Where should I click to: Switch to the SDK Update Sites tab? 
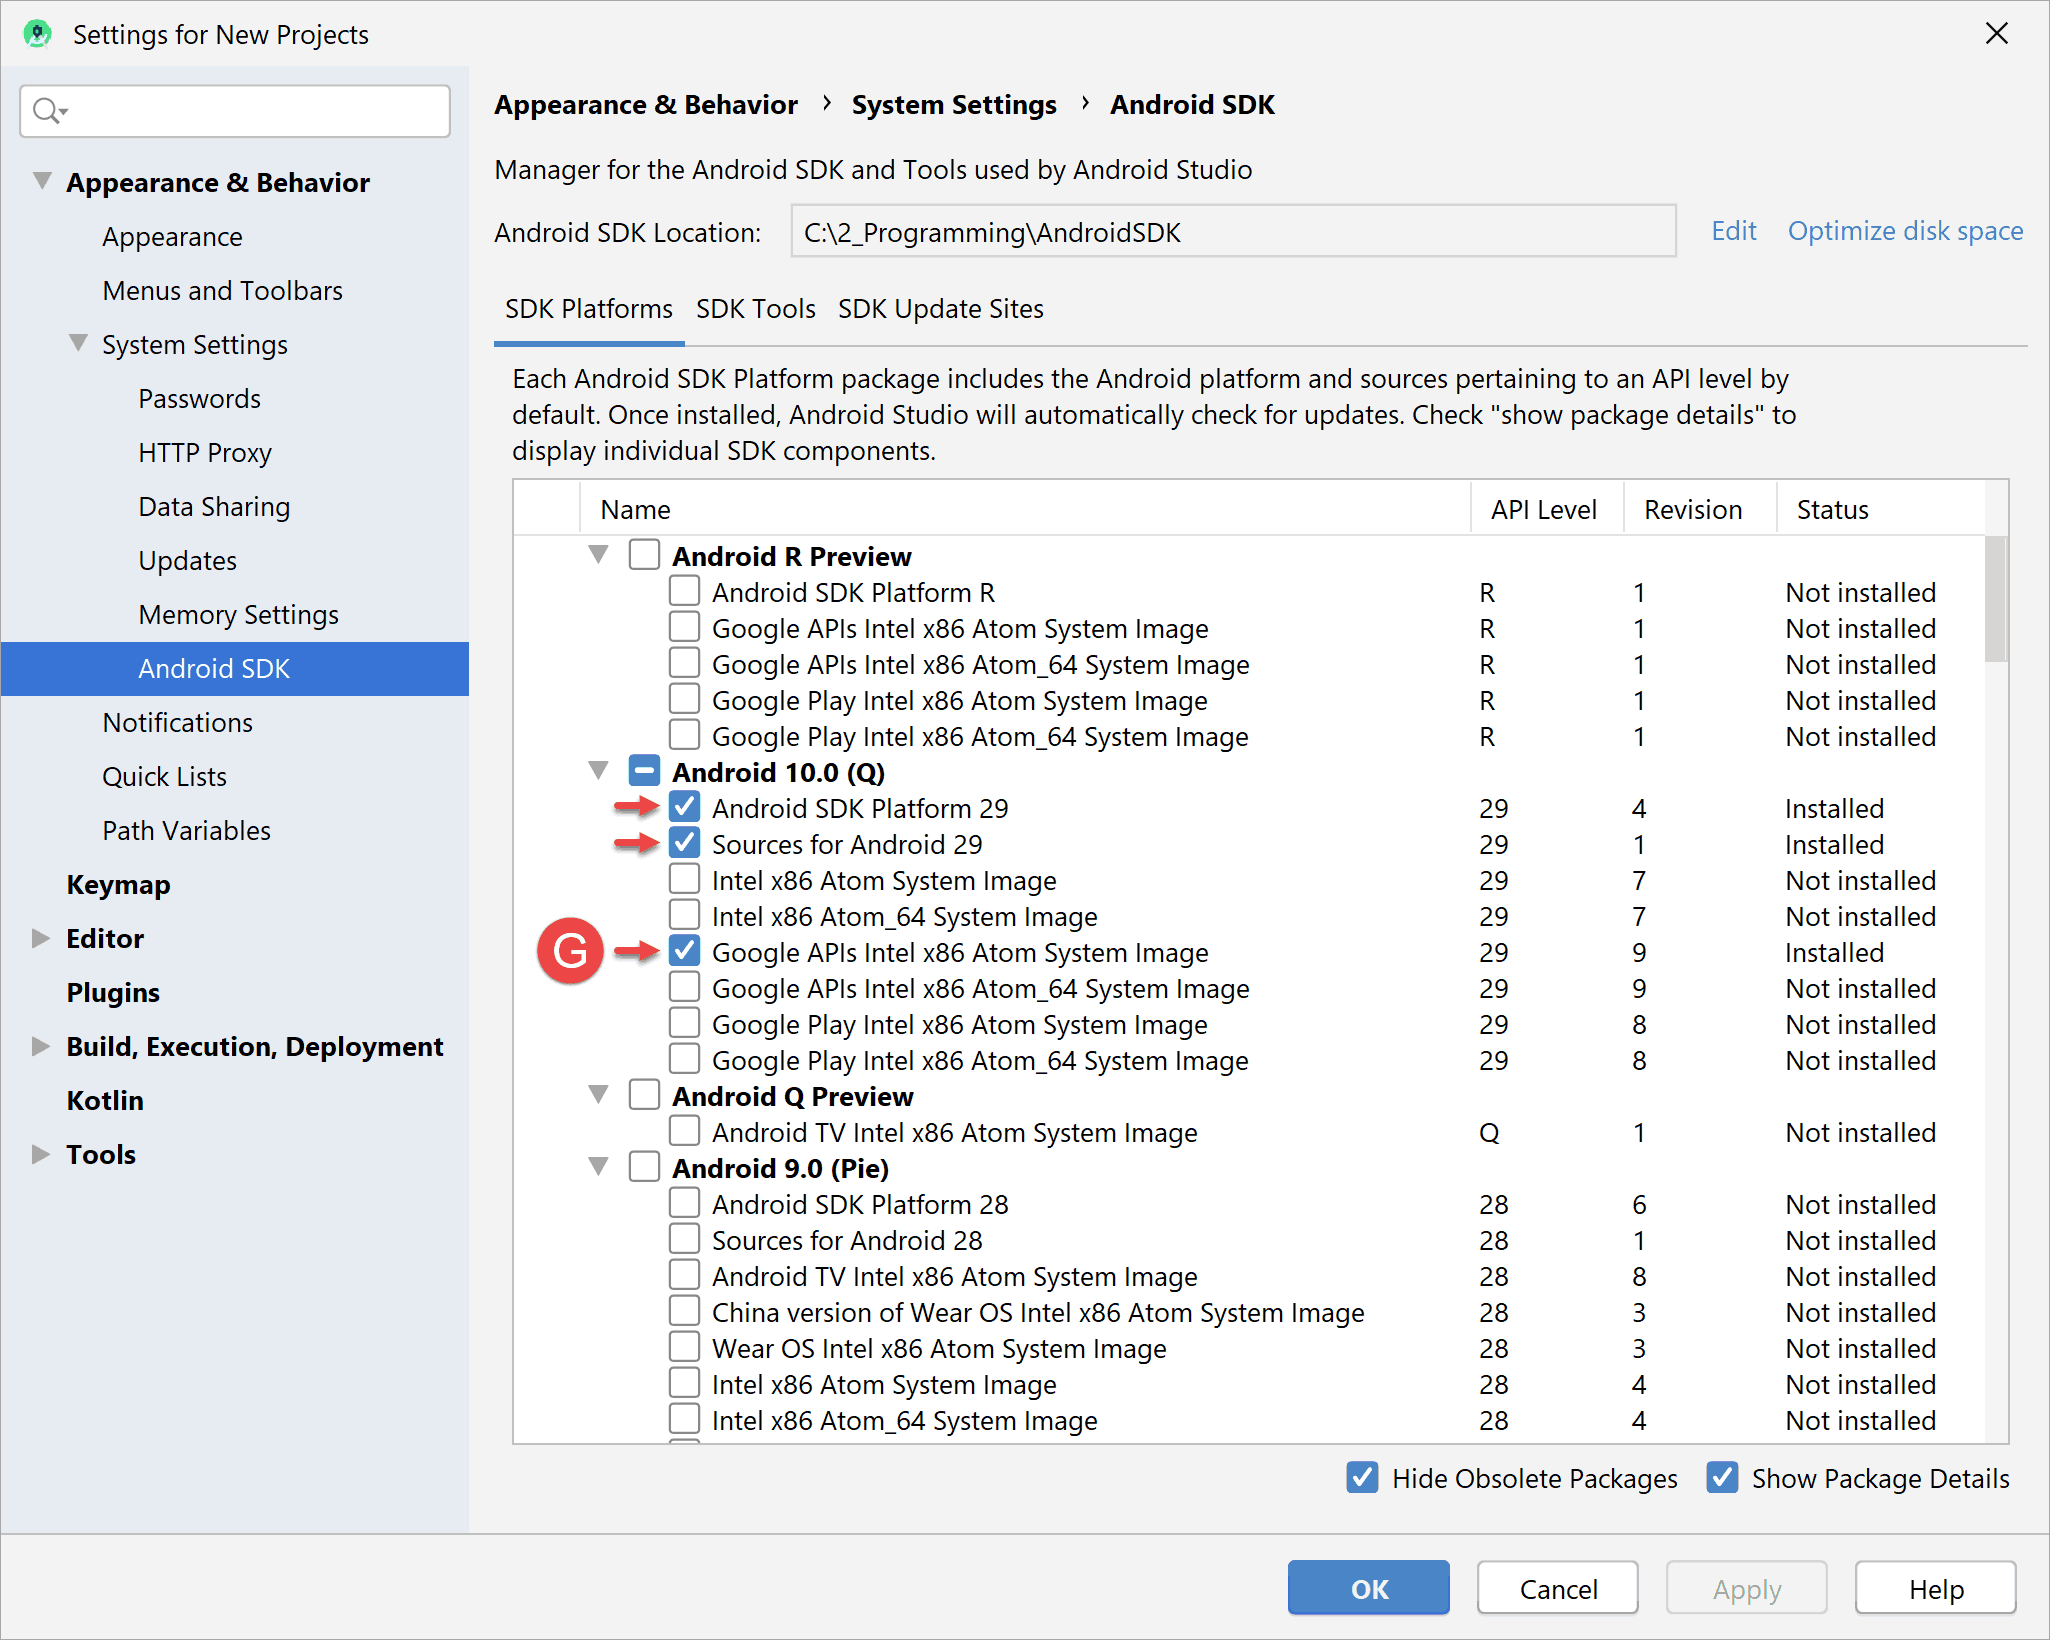[x=940, y=309]
